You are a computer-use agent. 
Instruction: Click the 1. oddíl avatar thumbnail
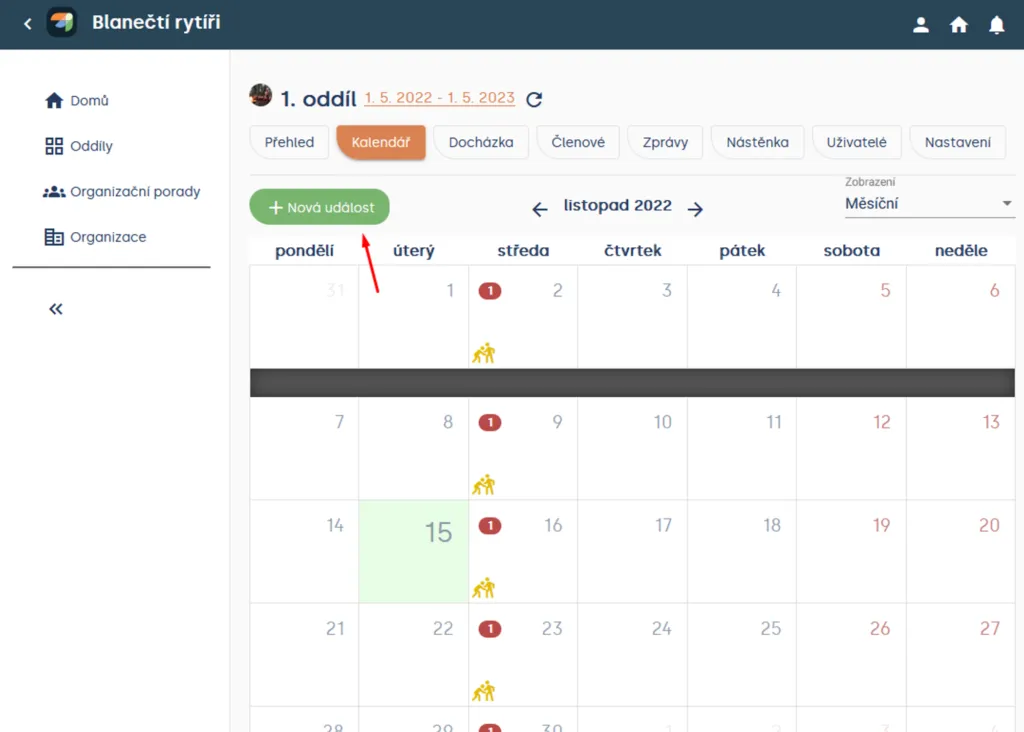[261, 95]
